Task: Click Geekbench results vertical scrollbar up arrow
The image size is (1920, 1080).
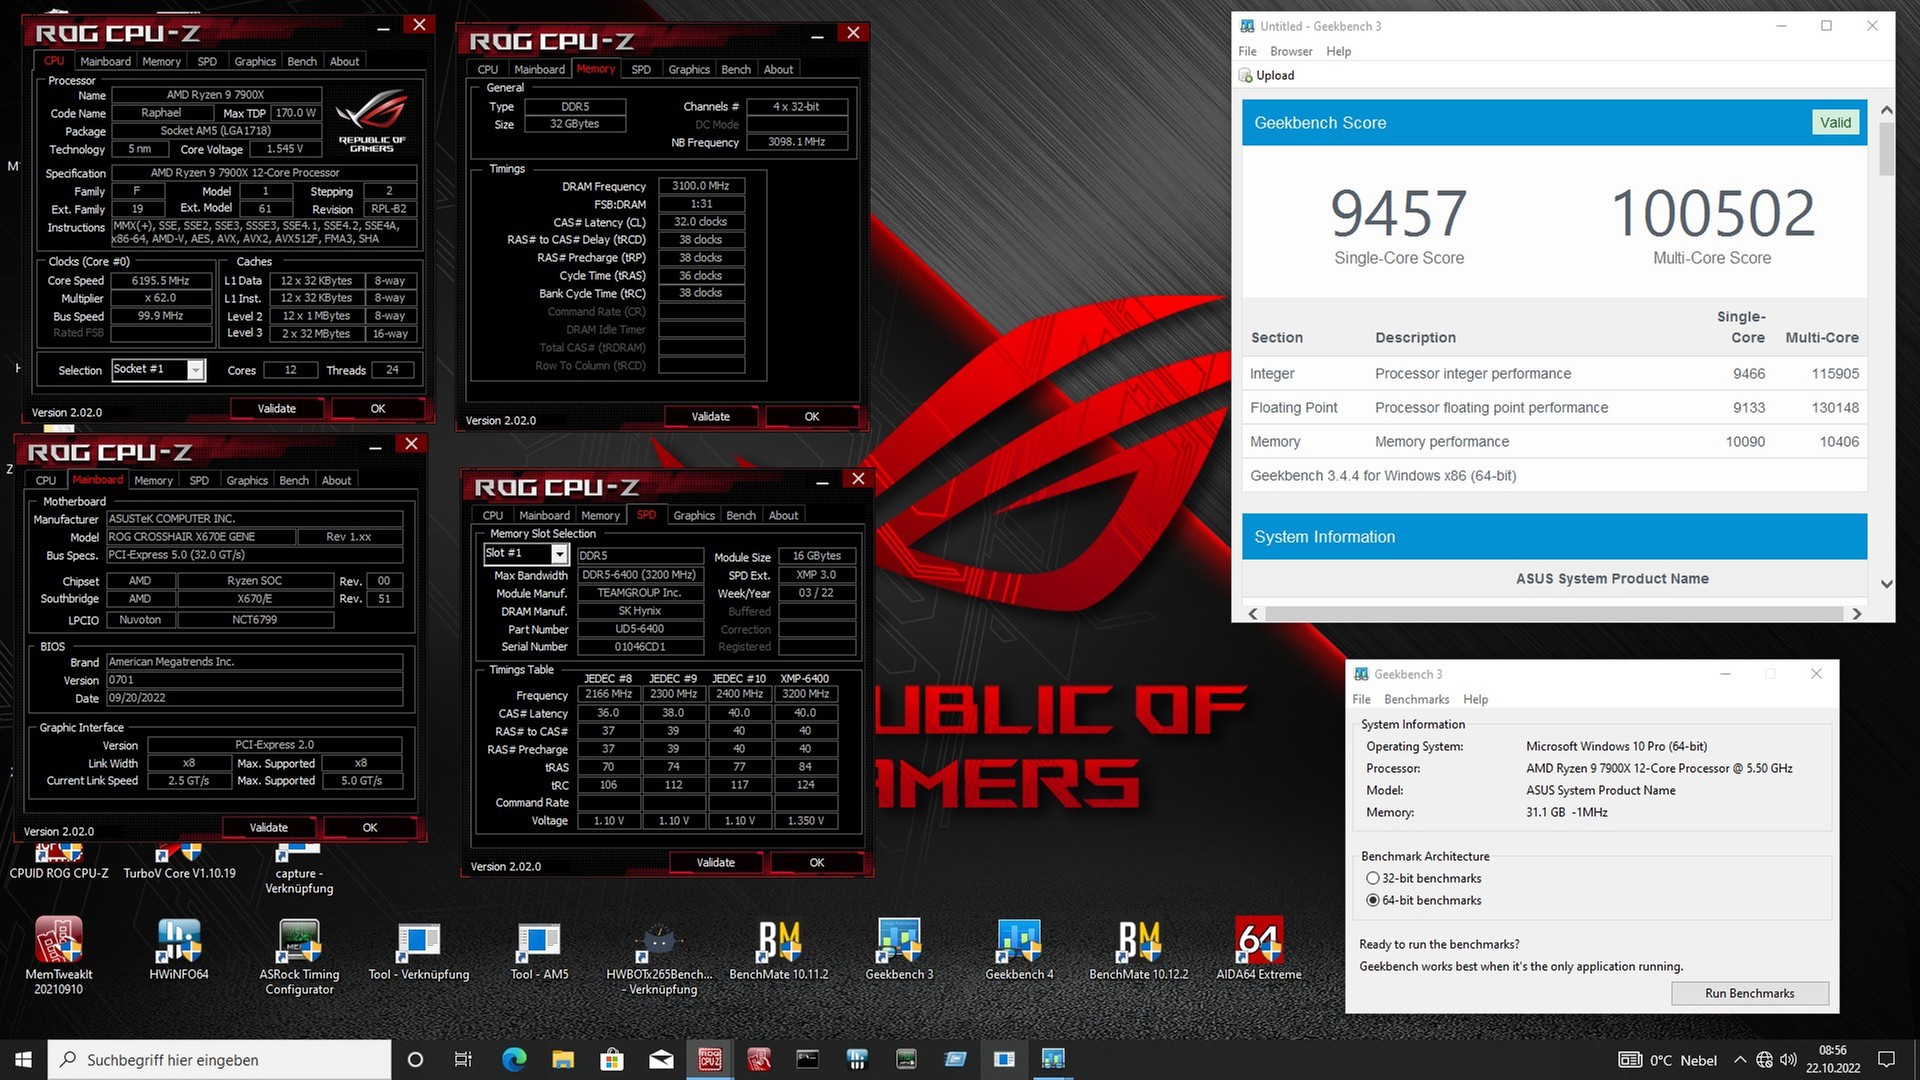Action: (1886, 110)
